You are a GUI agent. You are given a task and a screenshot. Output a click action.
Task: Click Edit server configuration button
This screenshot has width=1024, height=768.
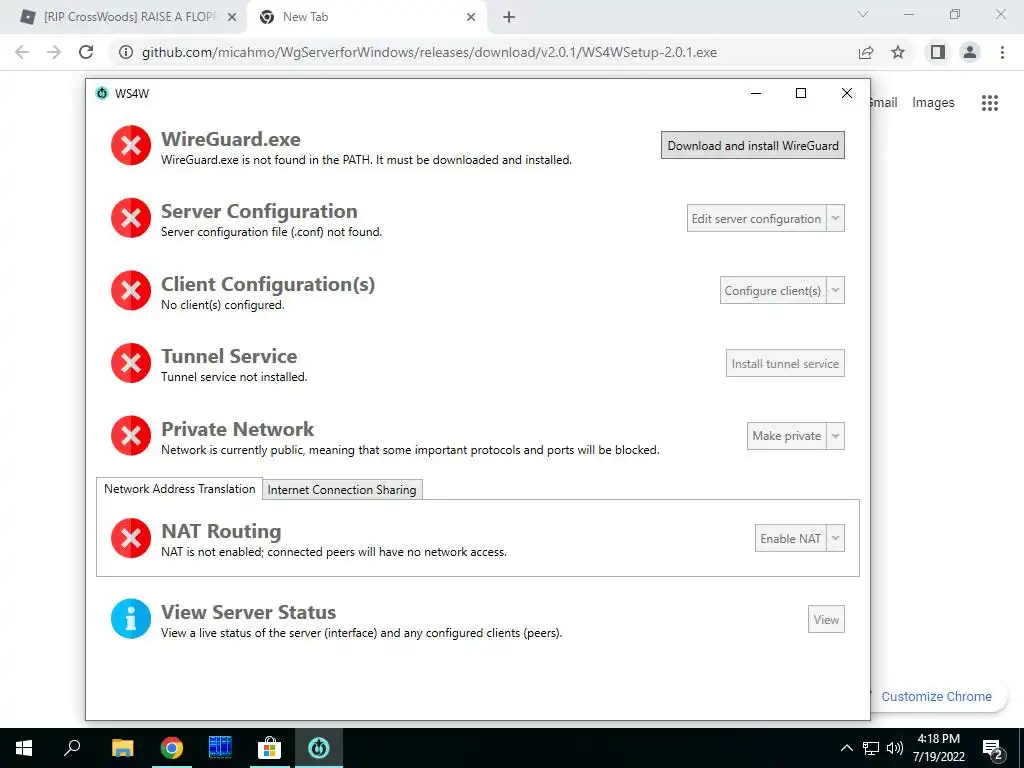click(756, 218)
